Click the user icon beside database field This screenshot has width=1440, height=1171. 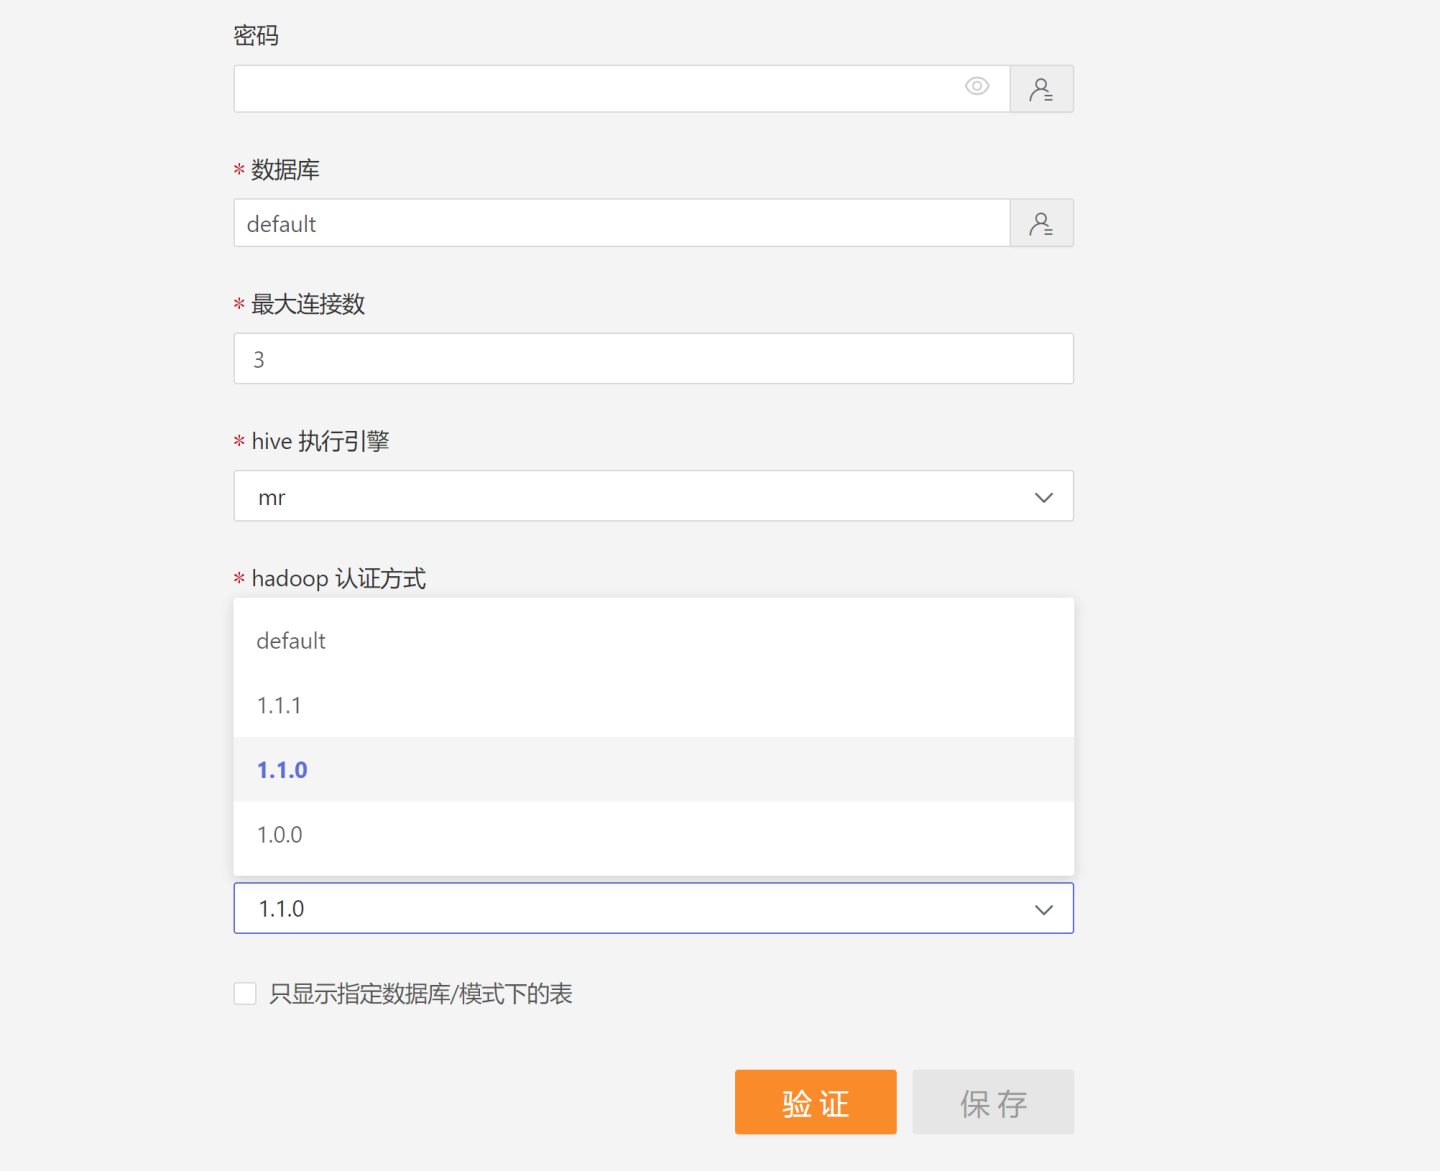pos(1041,223)
